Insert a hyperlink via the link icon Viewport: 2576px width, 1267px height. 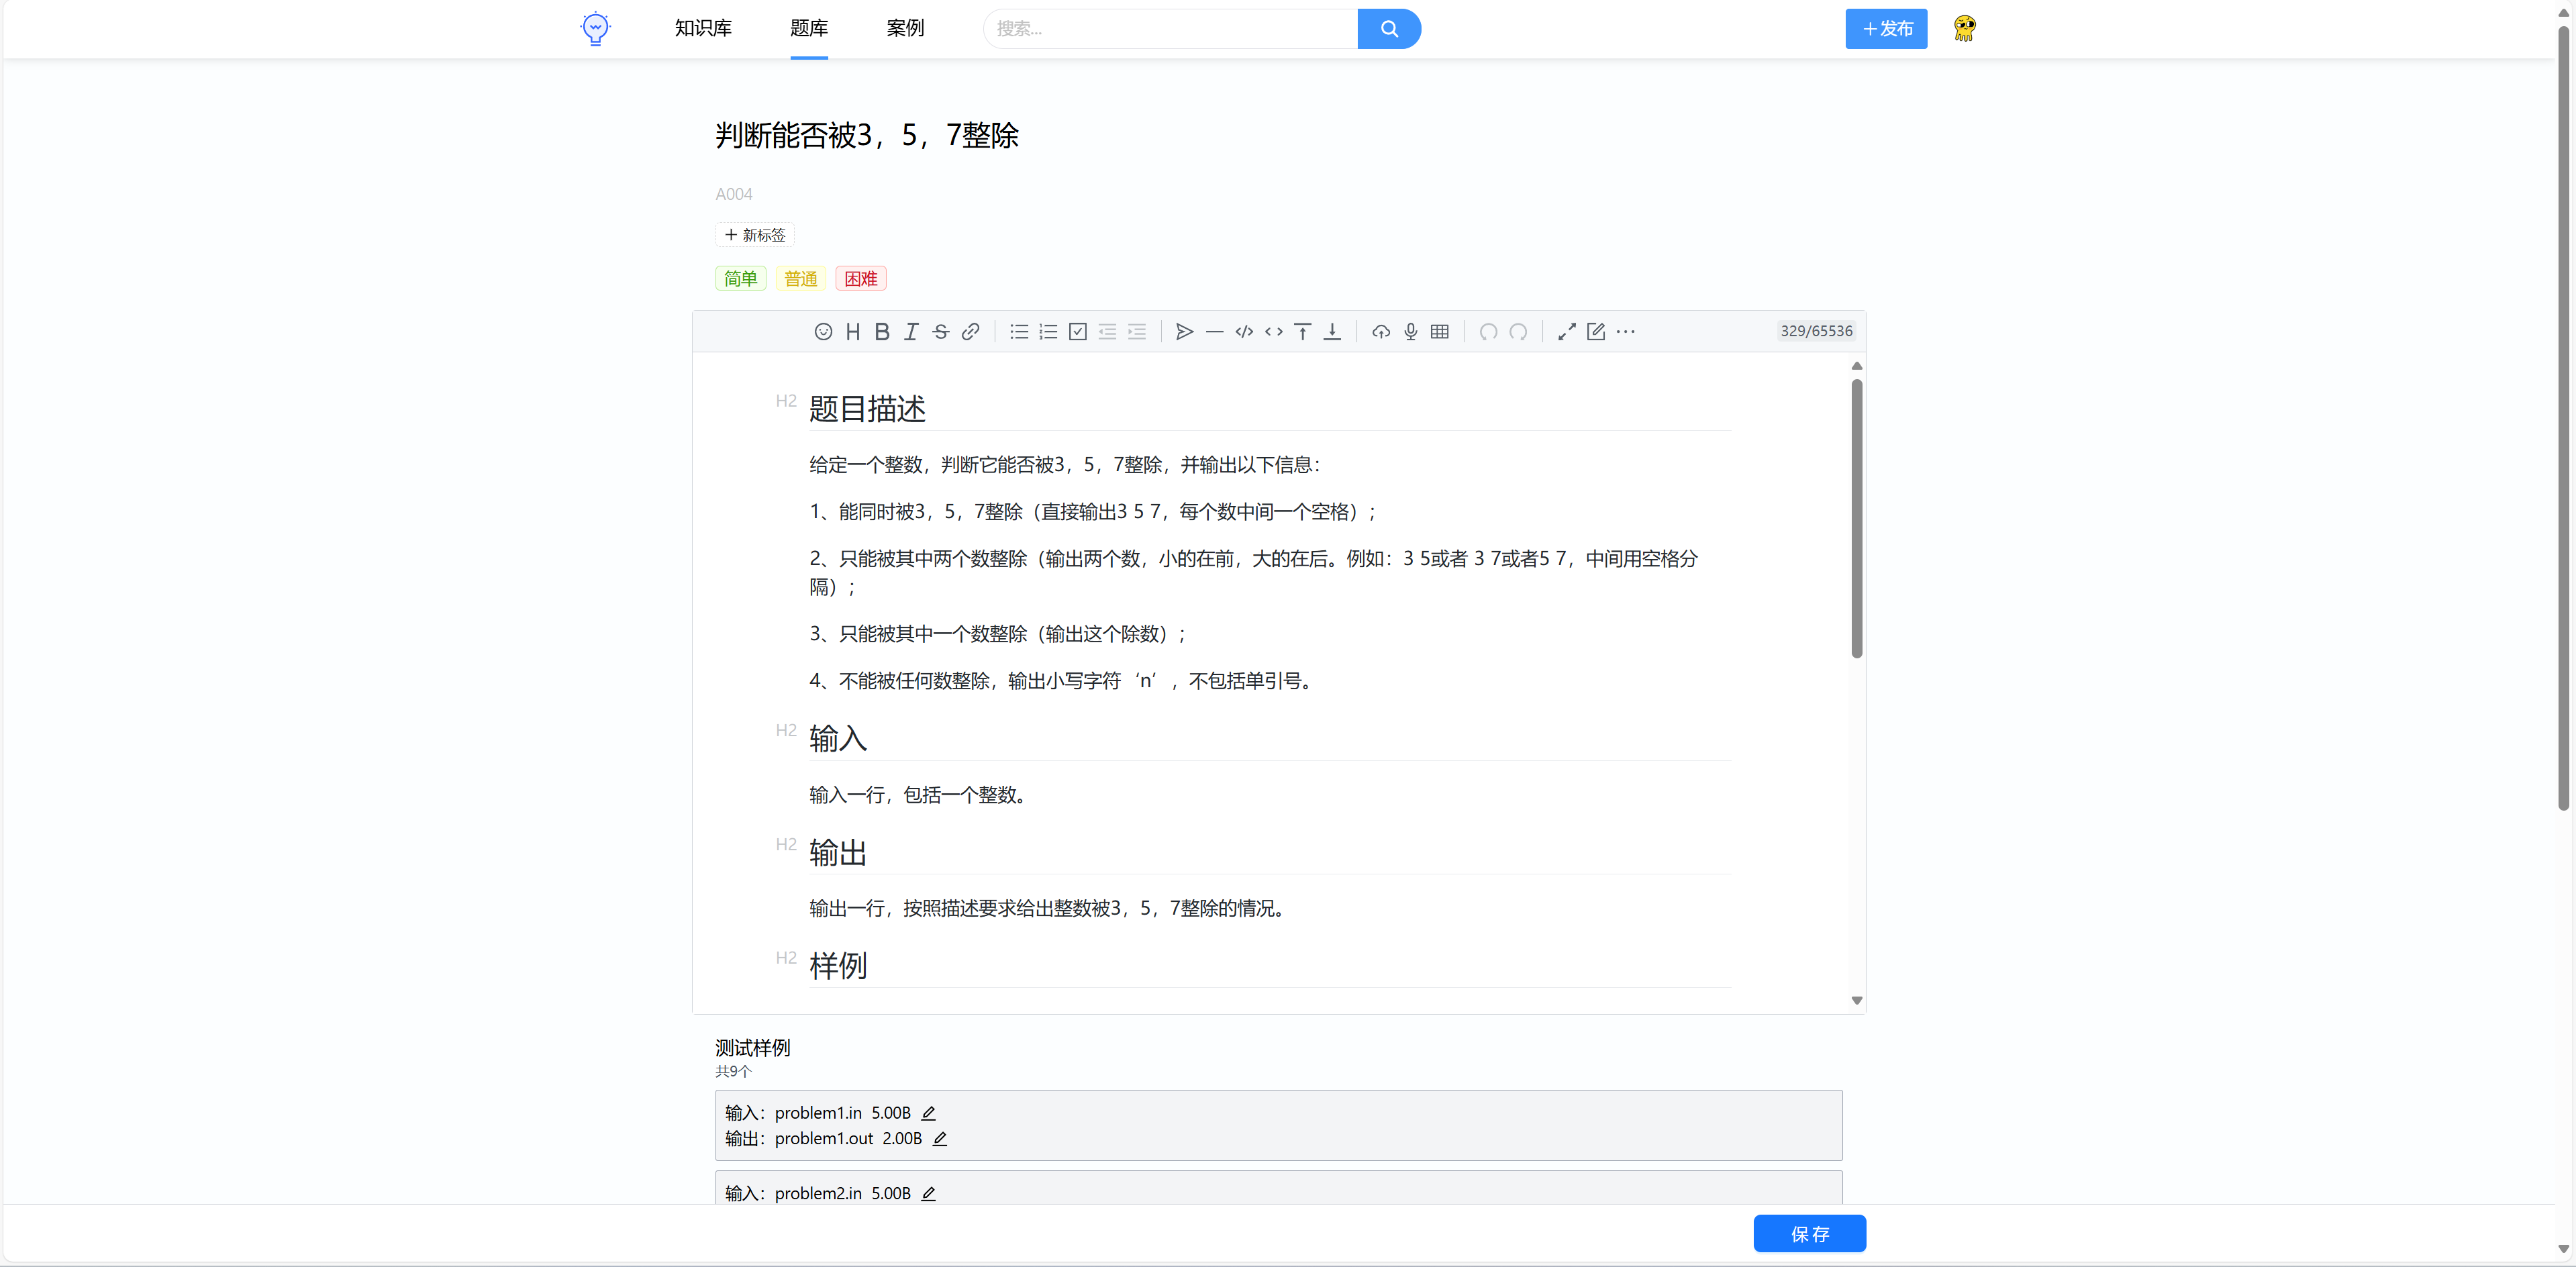coord(970,331)
